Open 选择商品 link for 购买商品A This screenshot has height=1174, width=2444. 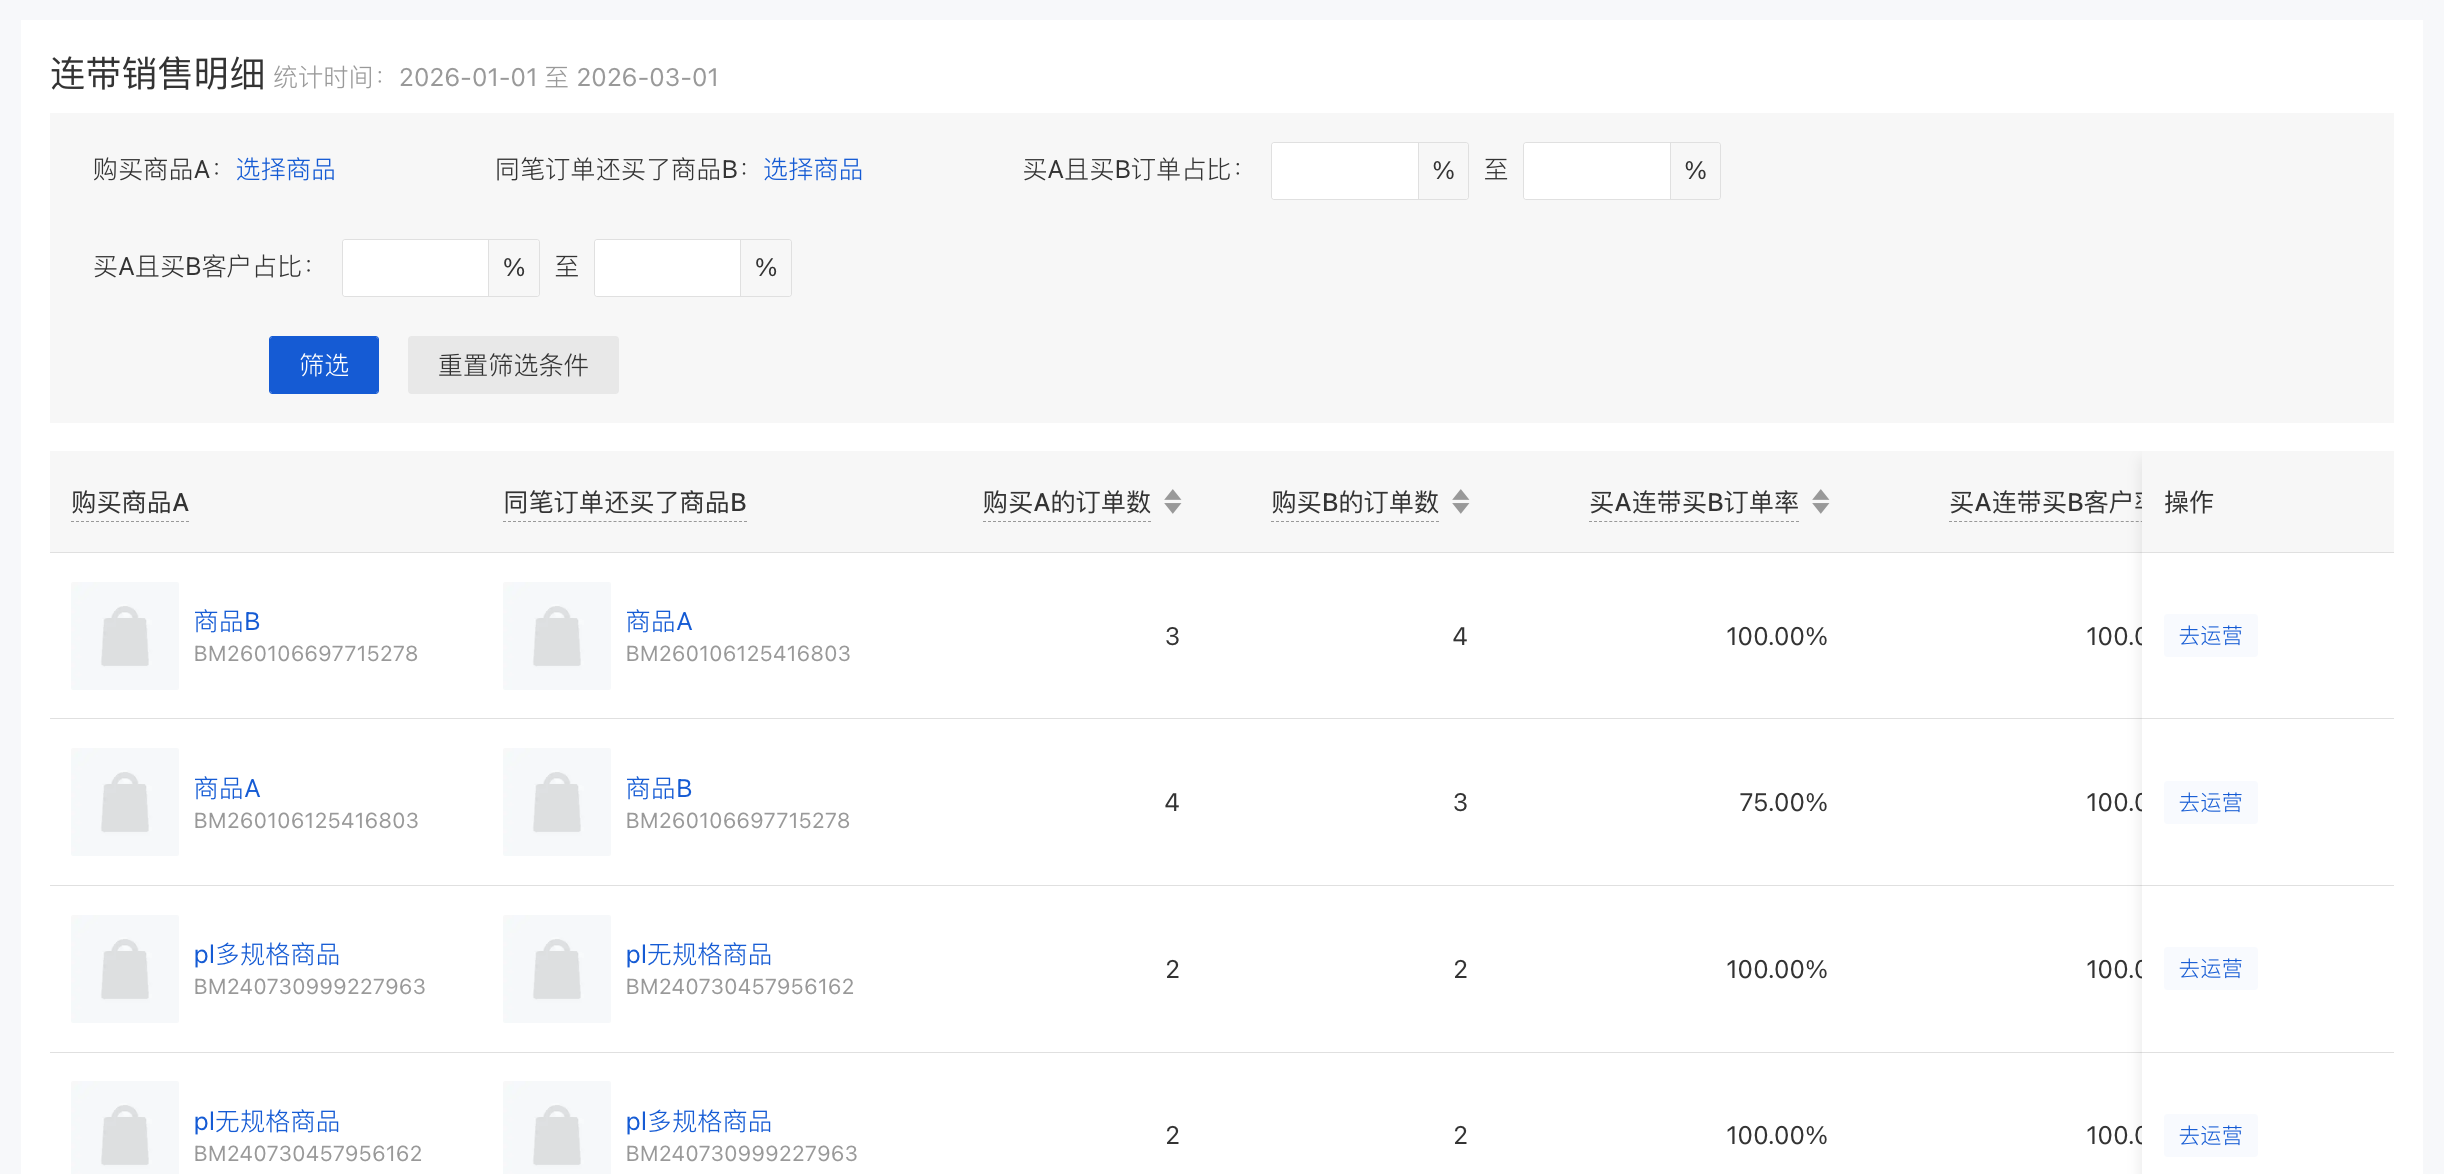click(x=285, y=170)
